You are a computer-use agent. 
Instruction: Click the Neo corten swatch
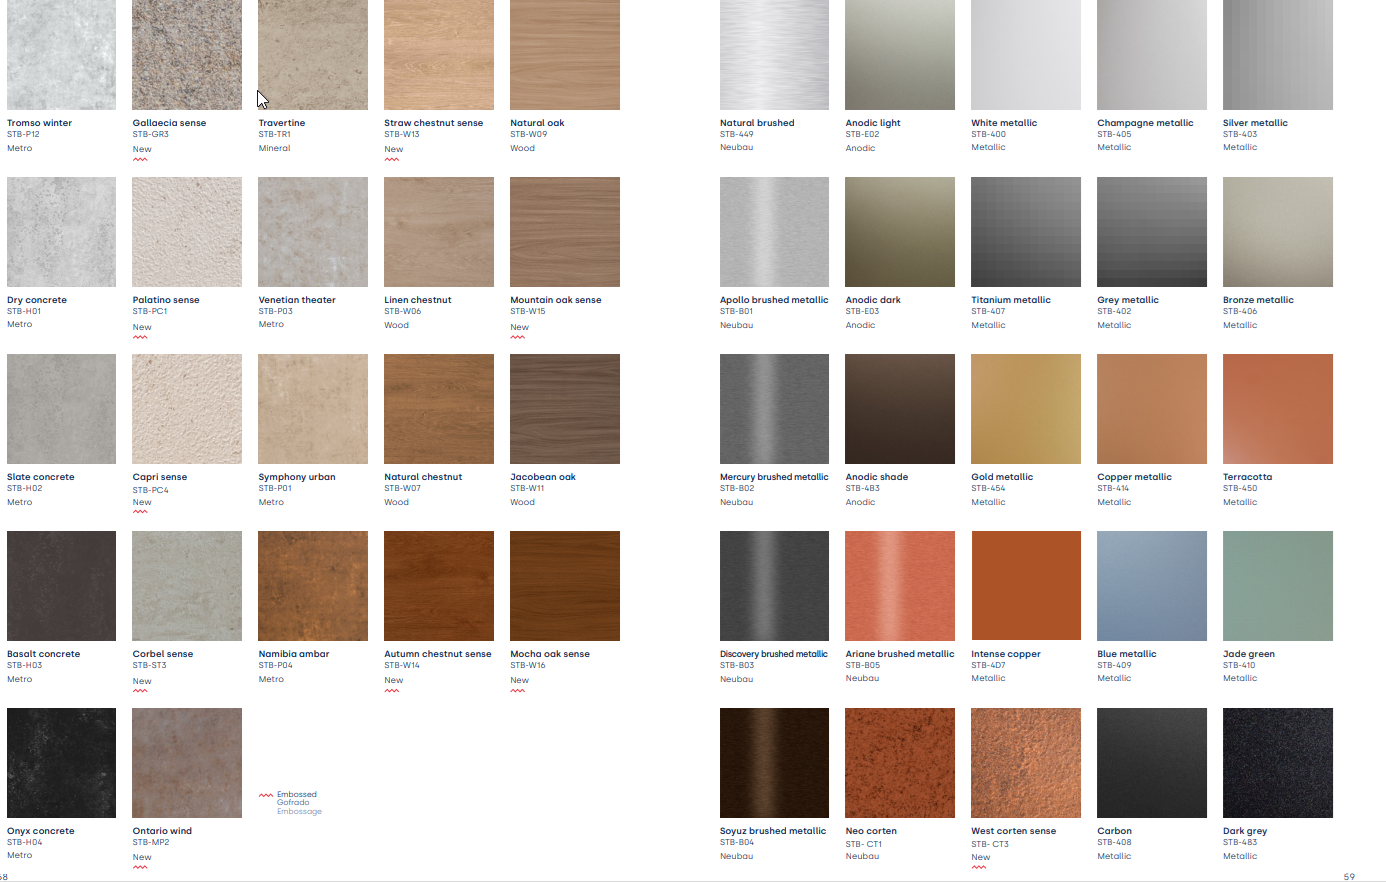(899, 763)
